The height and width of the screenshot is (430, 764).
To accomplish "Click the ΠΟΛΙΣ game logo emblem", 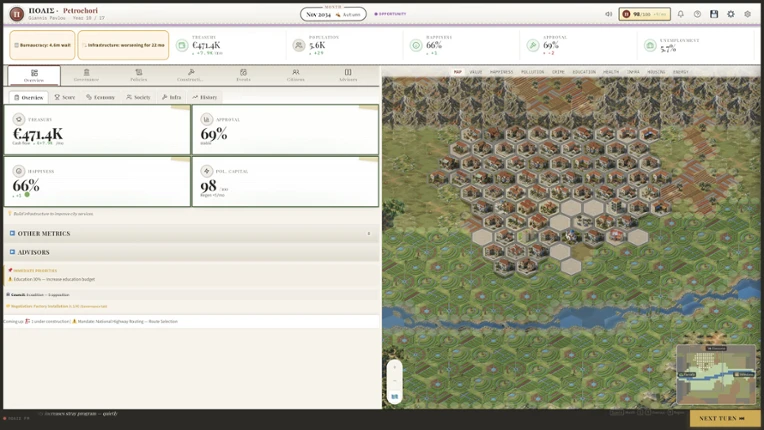I will coord(17,14).
